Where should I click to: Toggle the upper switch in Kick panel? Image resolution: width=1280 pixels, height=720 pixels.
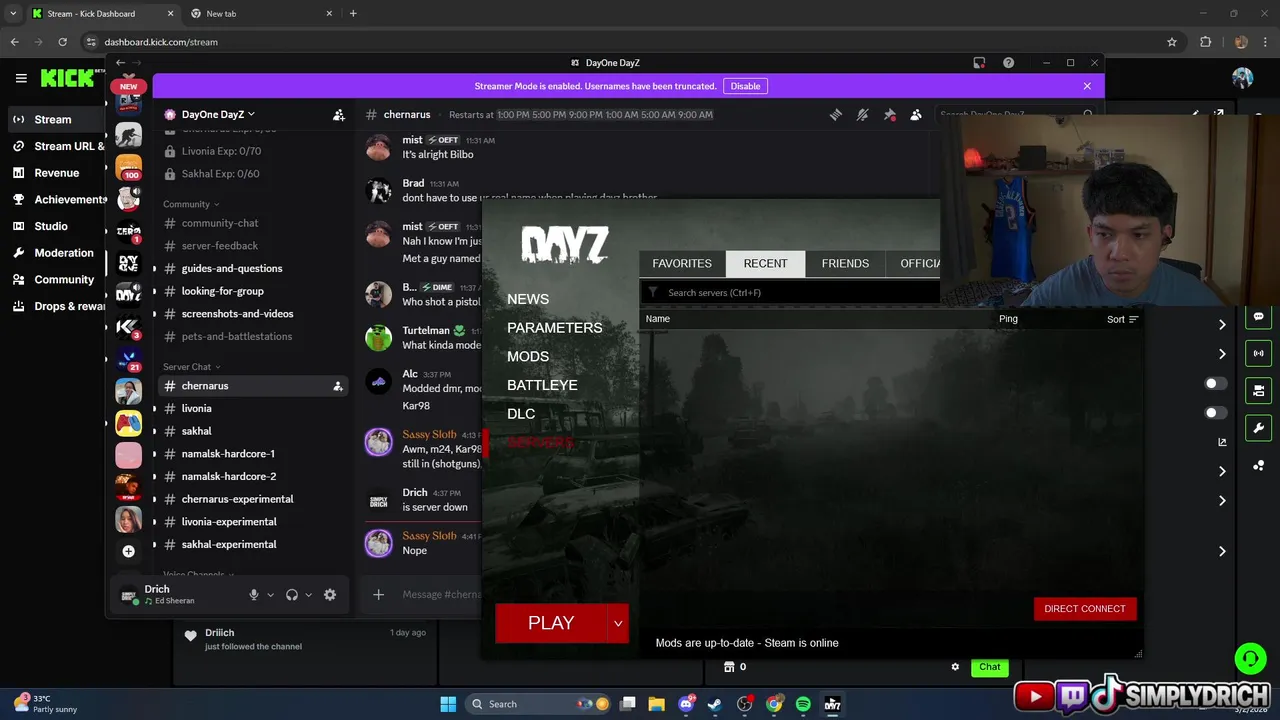1214,384
